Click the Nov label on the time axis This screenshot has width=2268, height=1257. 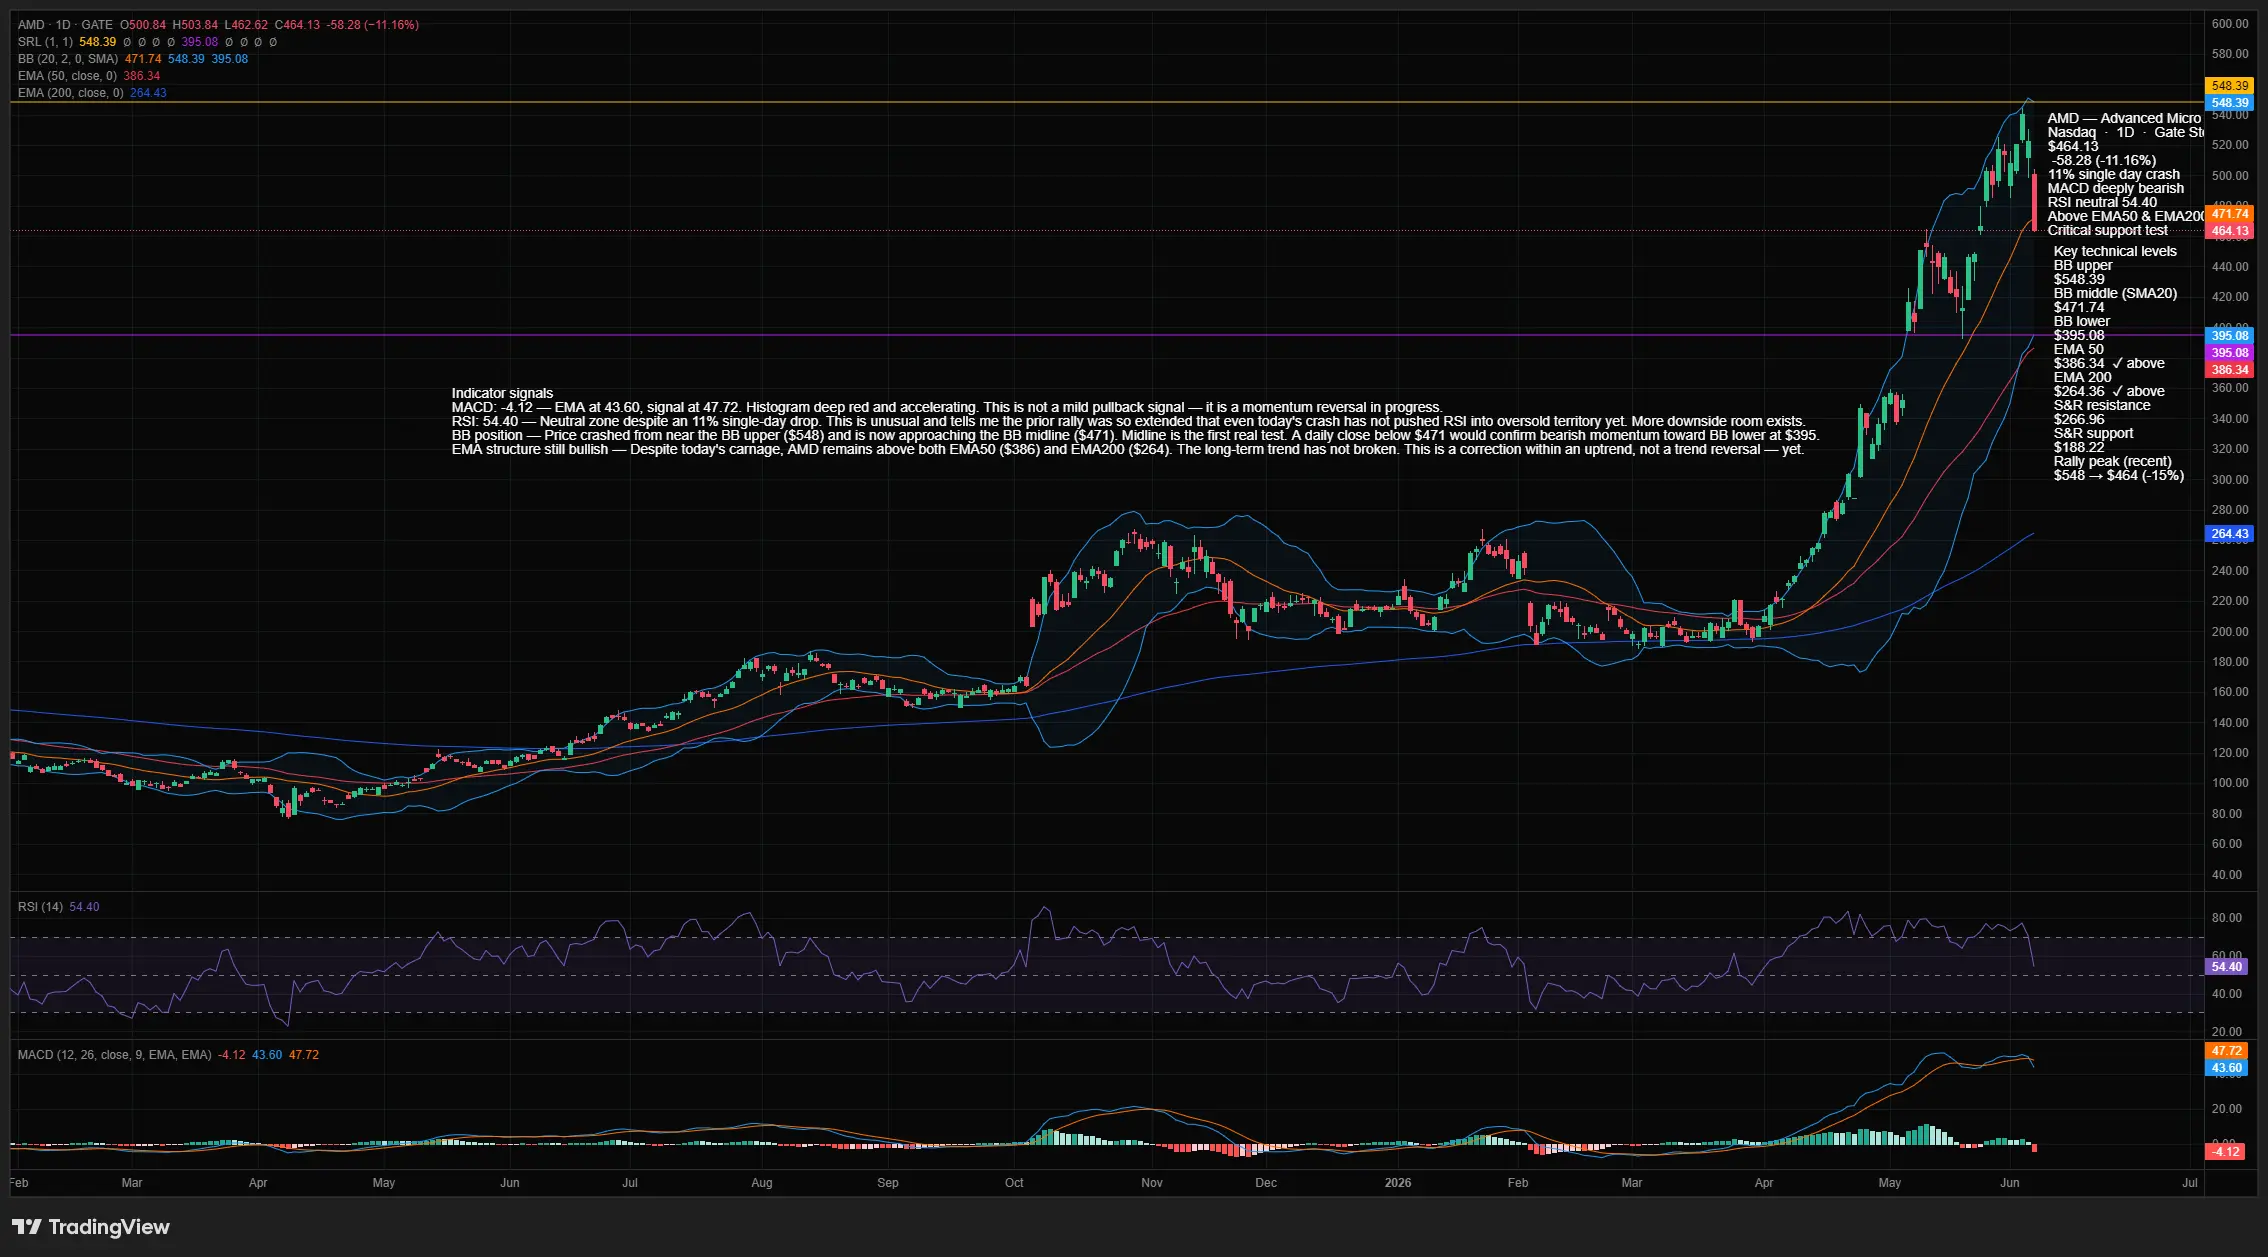(x=1152, y=1183)
